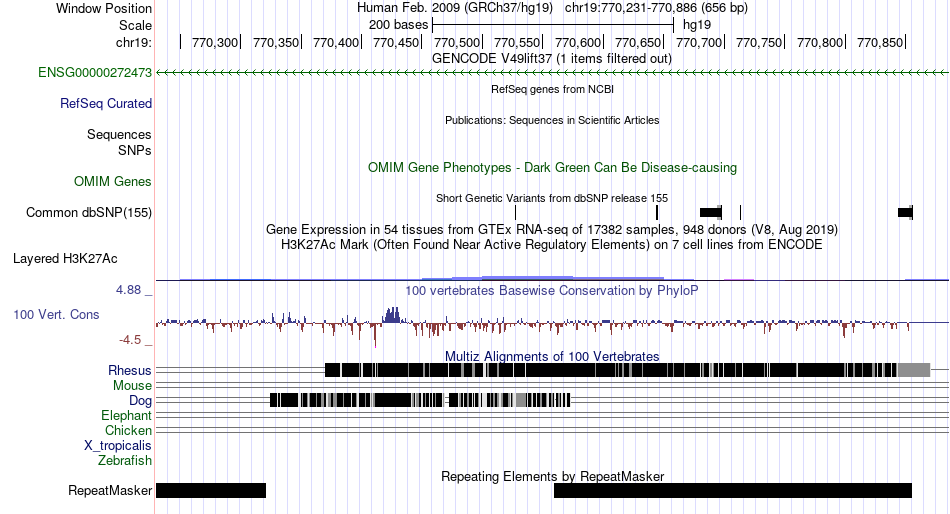Image resolution: width=950 pixels, height=514 pixels.
Task: Select the Rhesus alignment row label
Action: click(130, 370)
